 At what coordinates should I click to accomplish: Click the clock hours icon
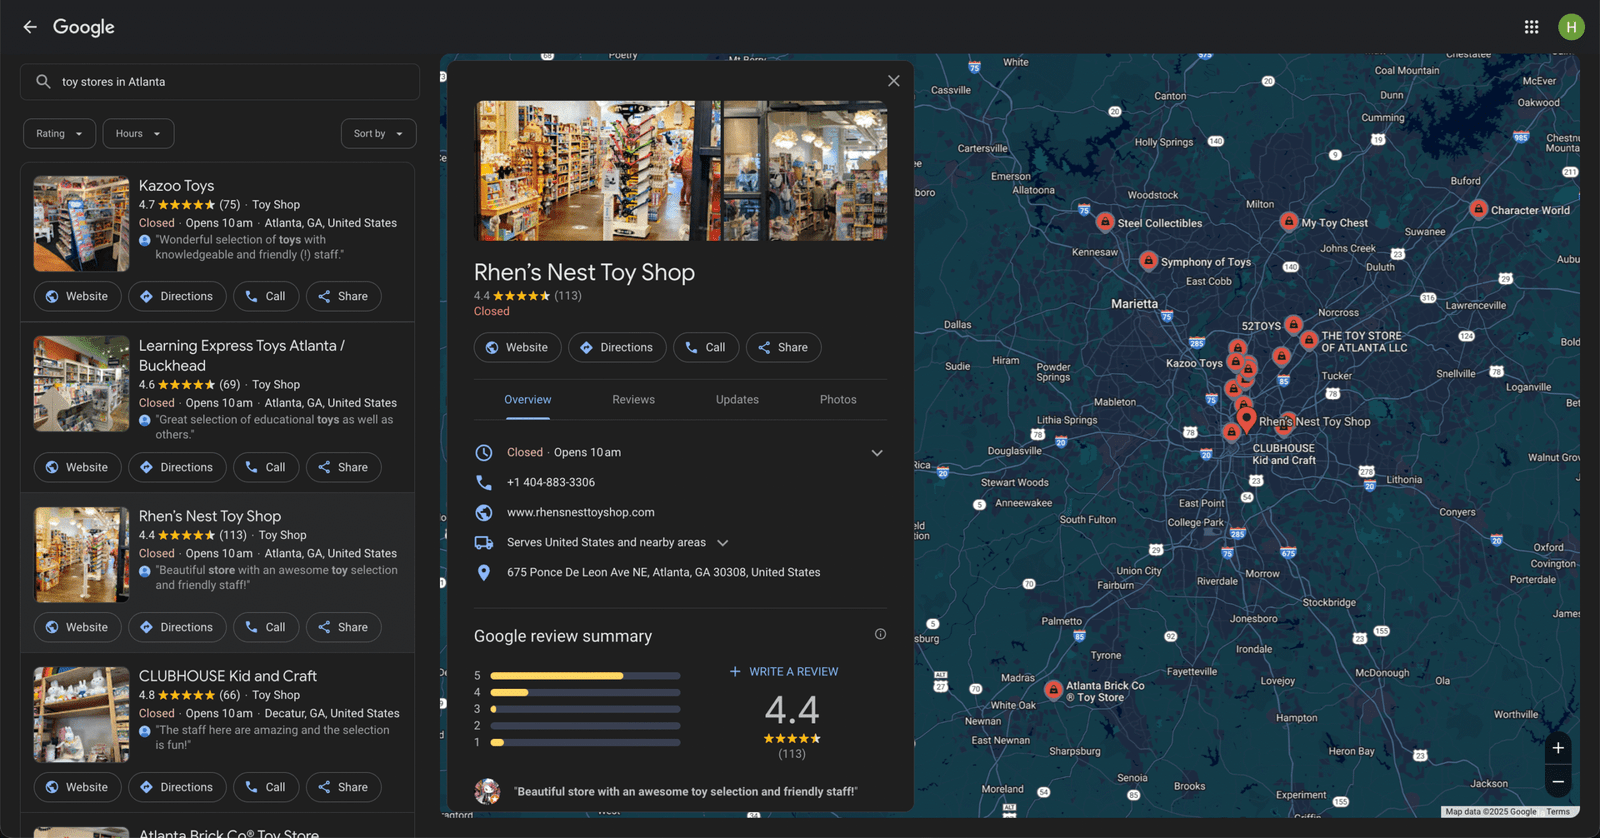pos(484,453)
